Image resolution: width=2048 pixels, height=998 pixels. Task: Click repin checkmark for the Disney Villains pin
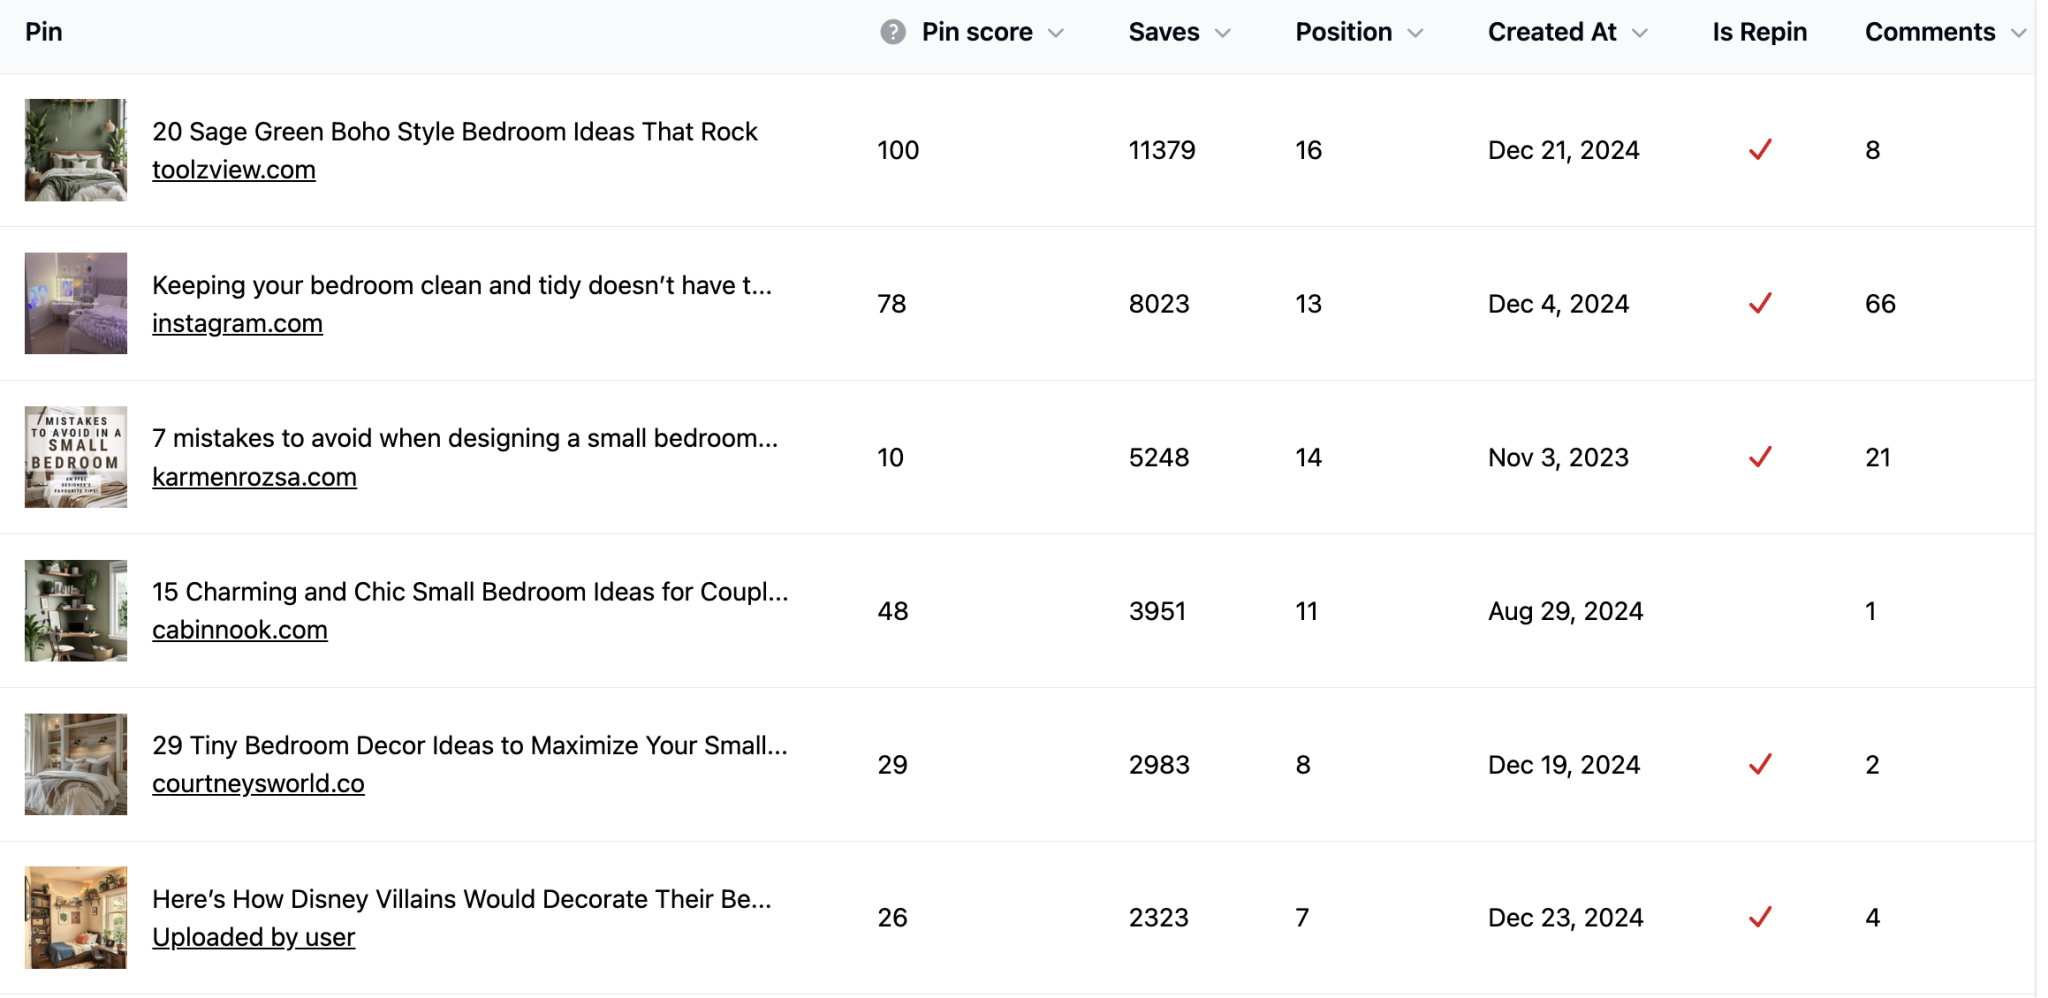tap(1760, 916)
